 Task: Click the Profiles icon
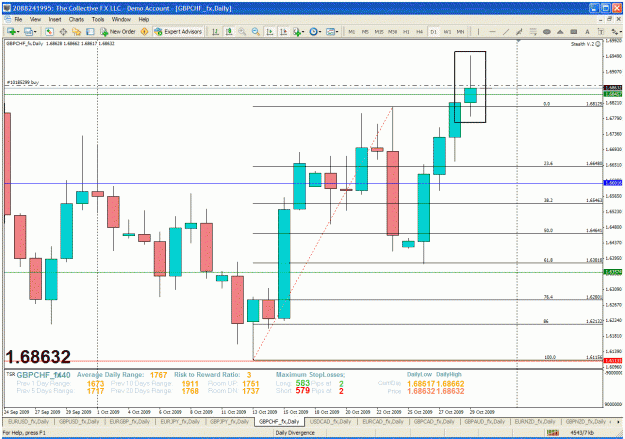(x=28, y=31)
